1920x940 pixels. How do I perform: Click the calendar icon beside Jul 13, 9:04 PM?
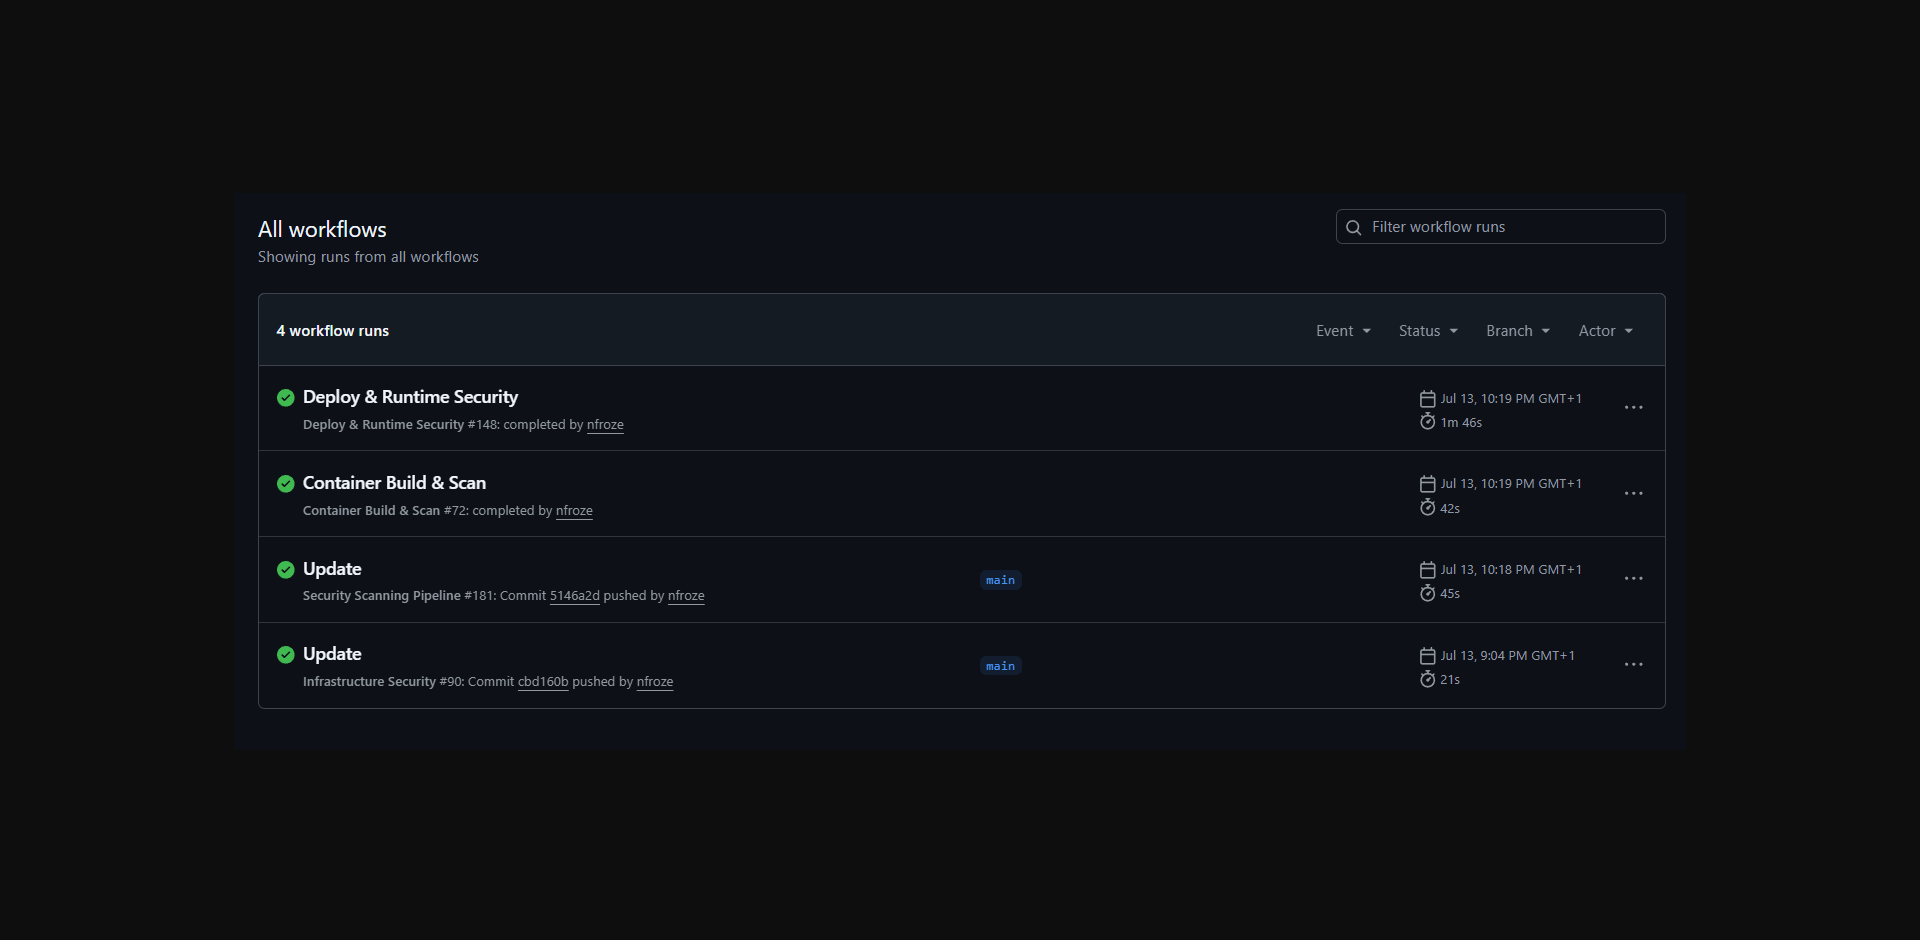point(1427,656)
